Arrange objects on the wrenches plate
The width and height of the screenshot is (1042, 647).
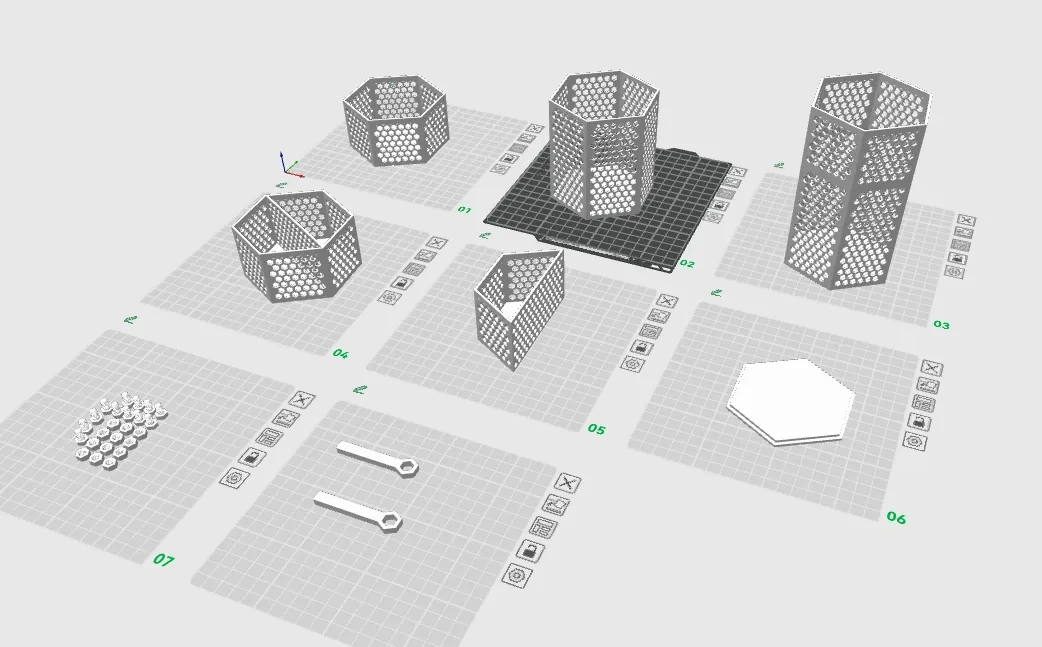pyautogui.click(x=544, y=527)
